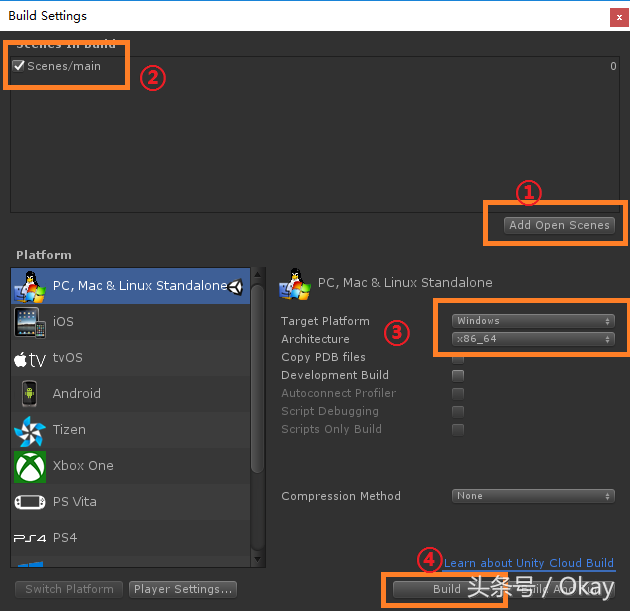Toggle the Autoconnect Profiler checkbox
Screen dimensions: 630x611
click(458, 394)
